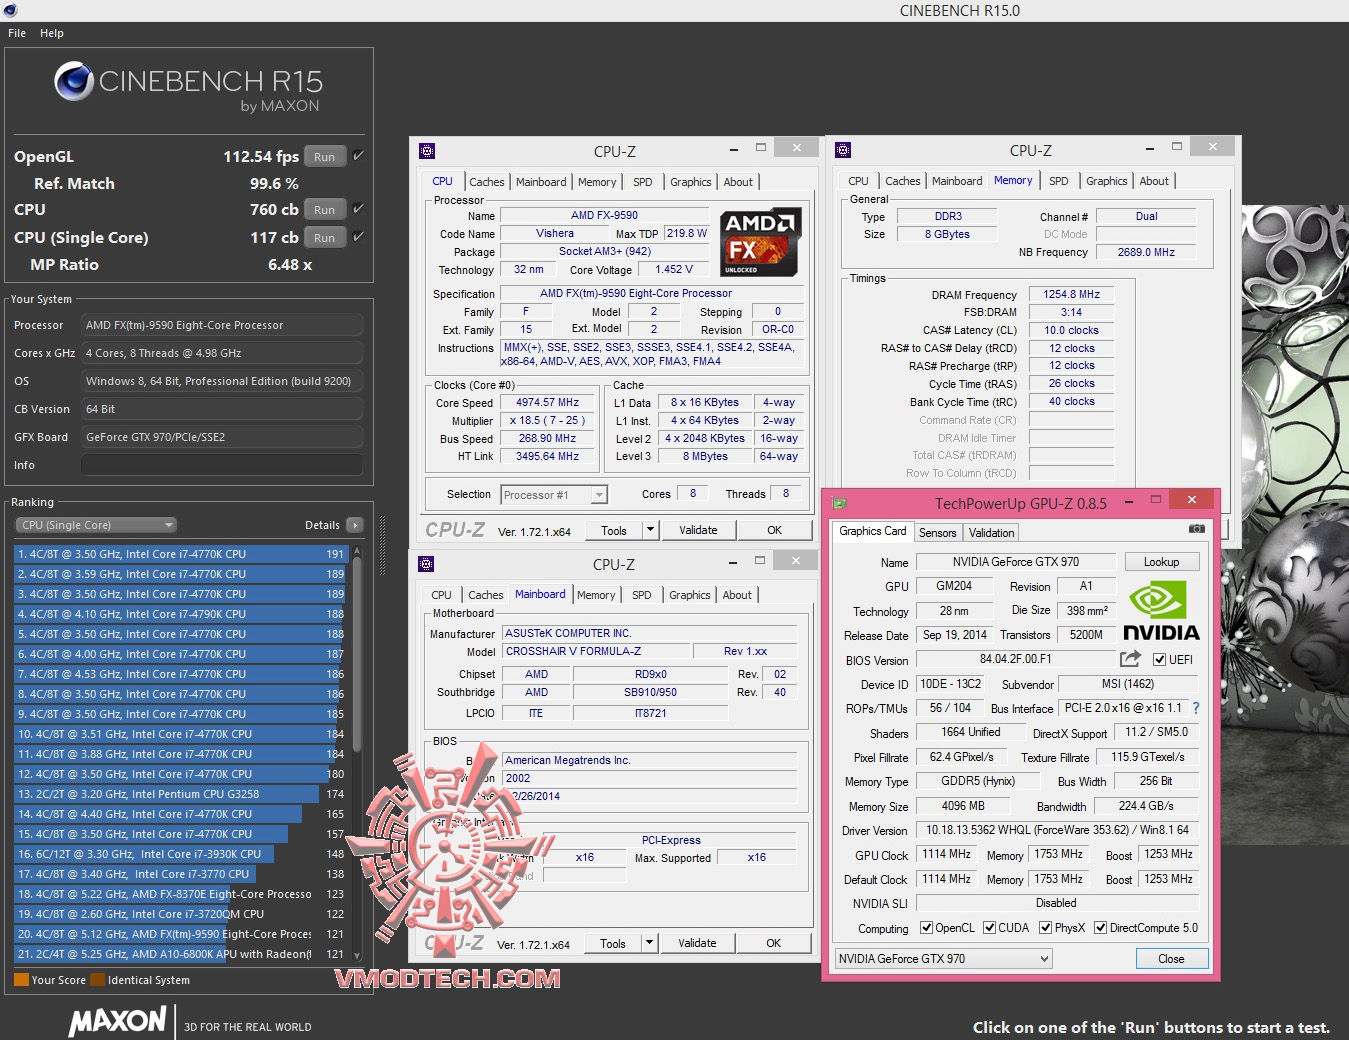The width and height of the screenshot is (1349, 1040).
Task: Open the Caches tab in the CPU-Z processor window
Action: (487, 182)
